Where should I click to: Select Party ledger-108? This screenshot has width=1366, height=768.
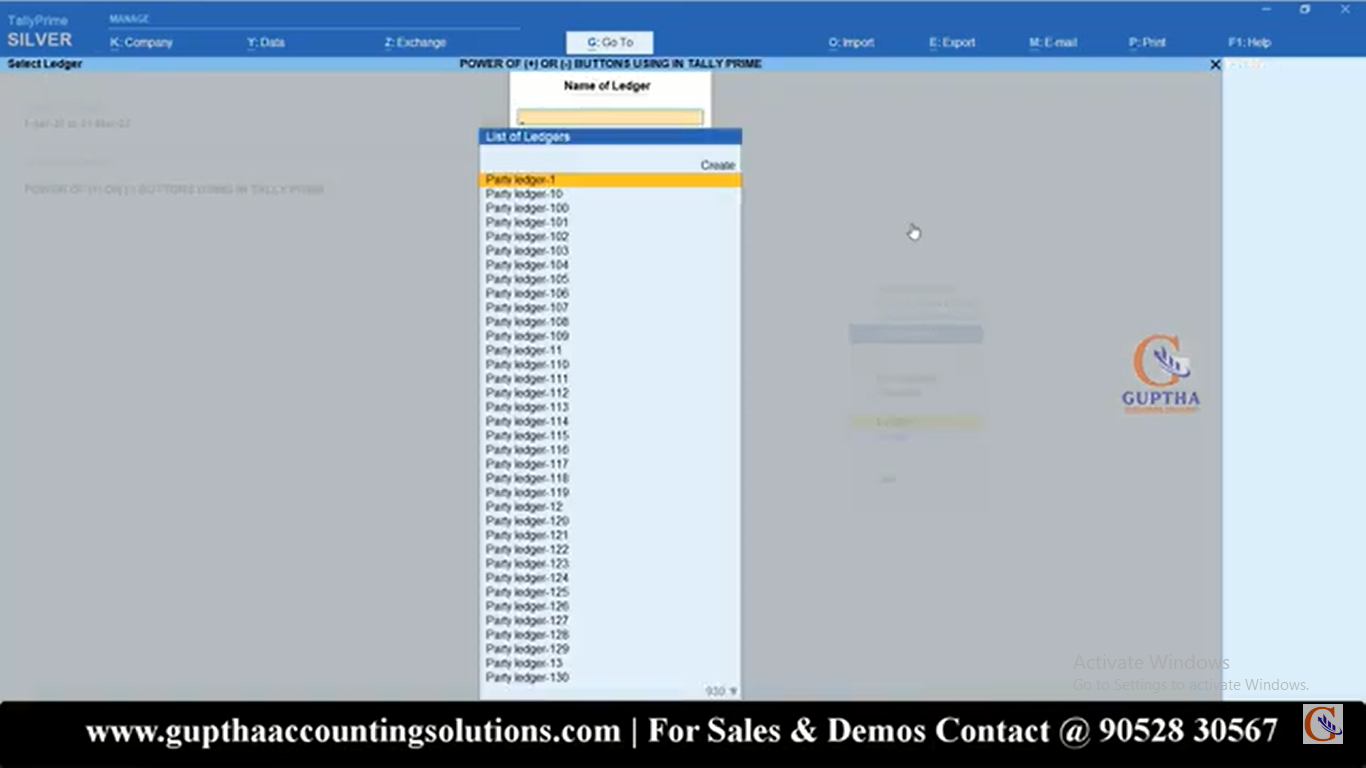(610, 322)
